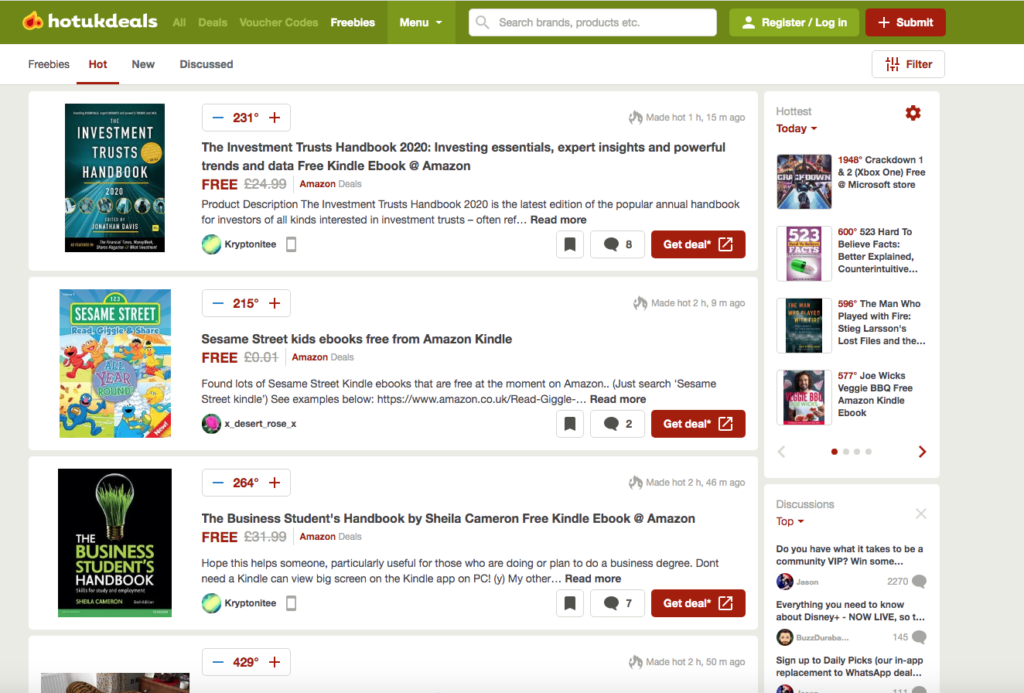The image size is (1024, 693).
Task: Read more of Business Student's Handbook description
Action: 593,579
